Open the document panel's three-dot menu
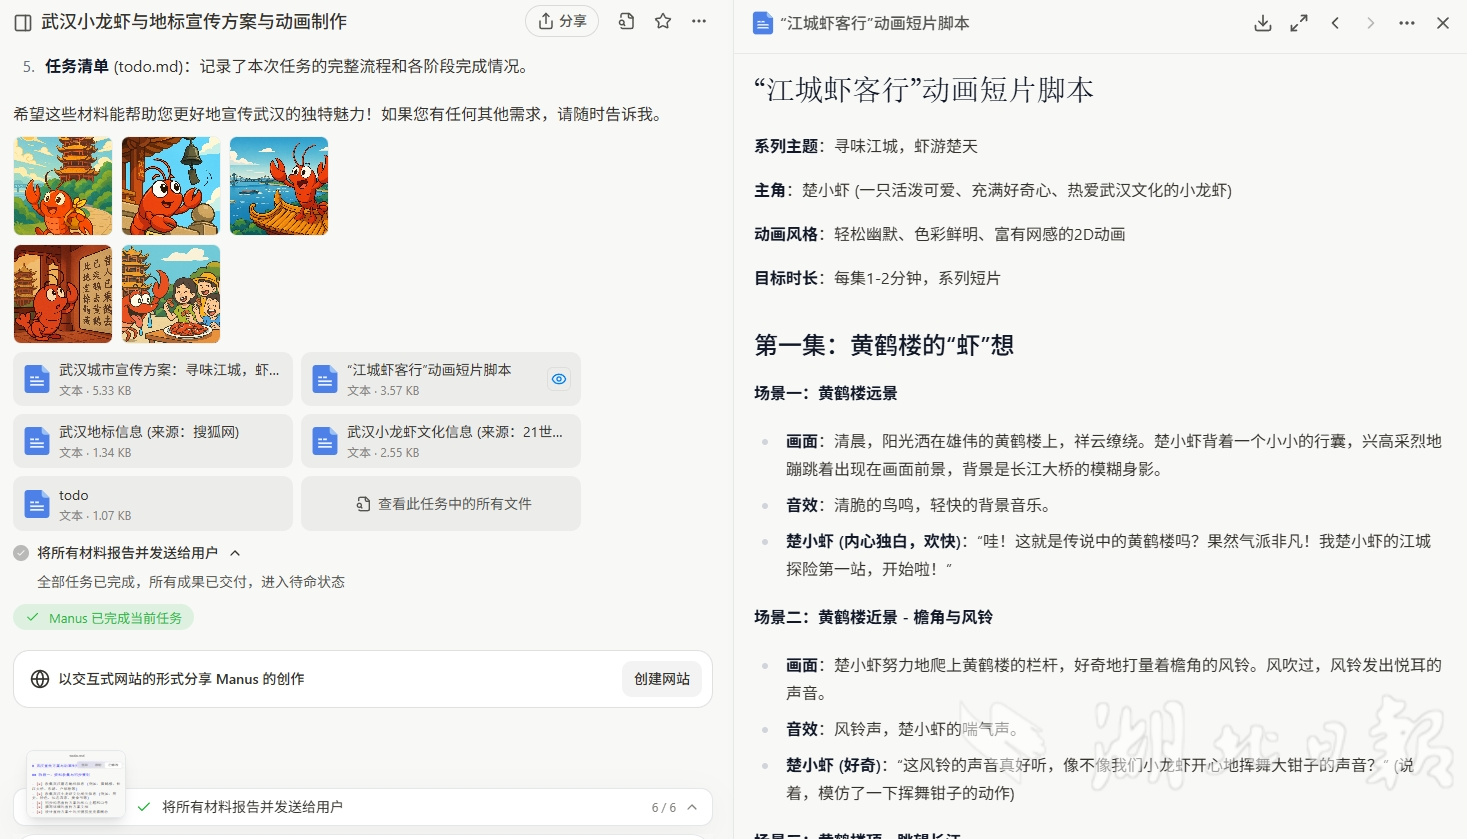This screenshot has height=839, width=1467. [1407, 23]
